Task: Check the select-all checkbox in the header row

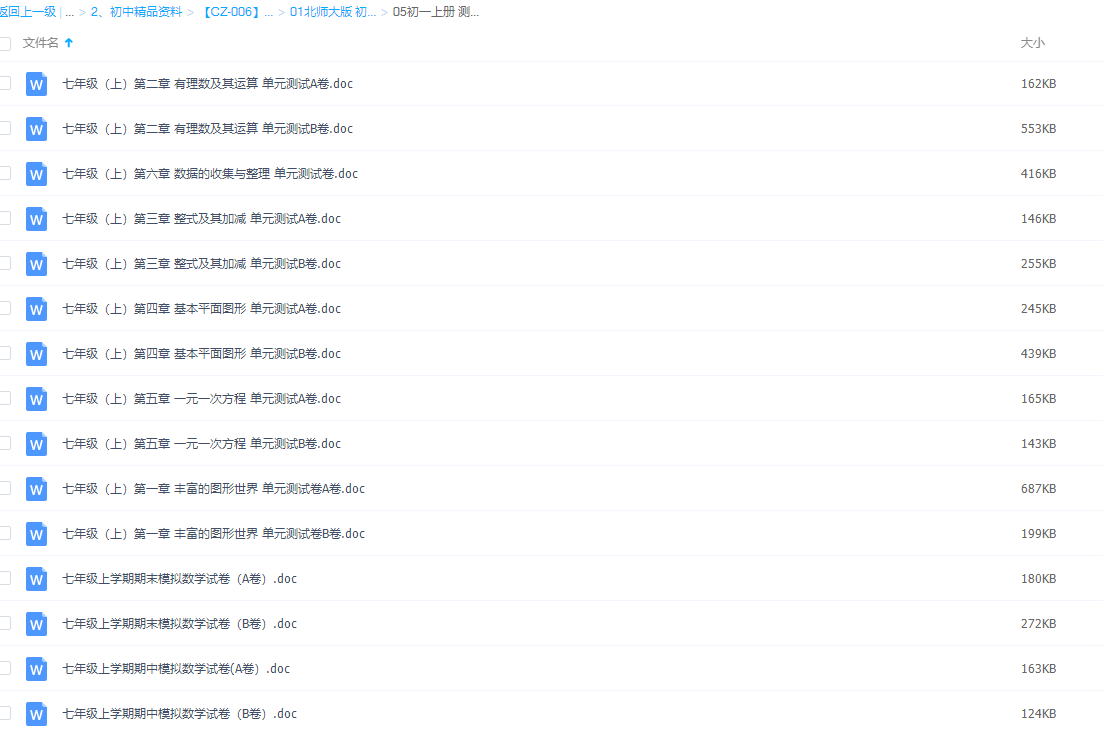Action: [6, 43]
